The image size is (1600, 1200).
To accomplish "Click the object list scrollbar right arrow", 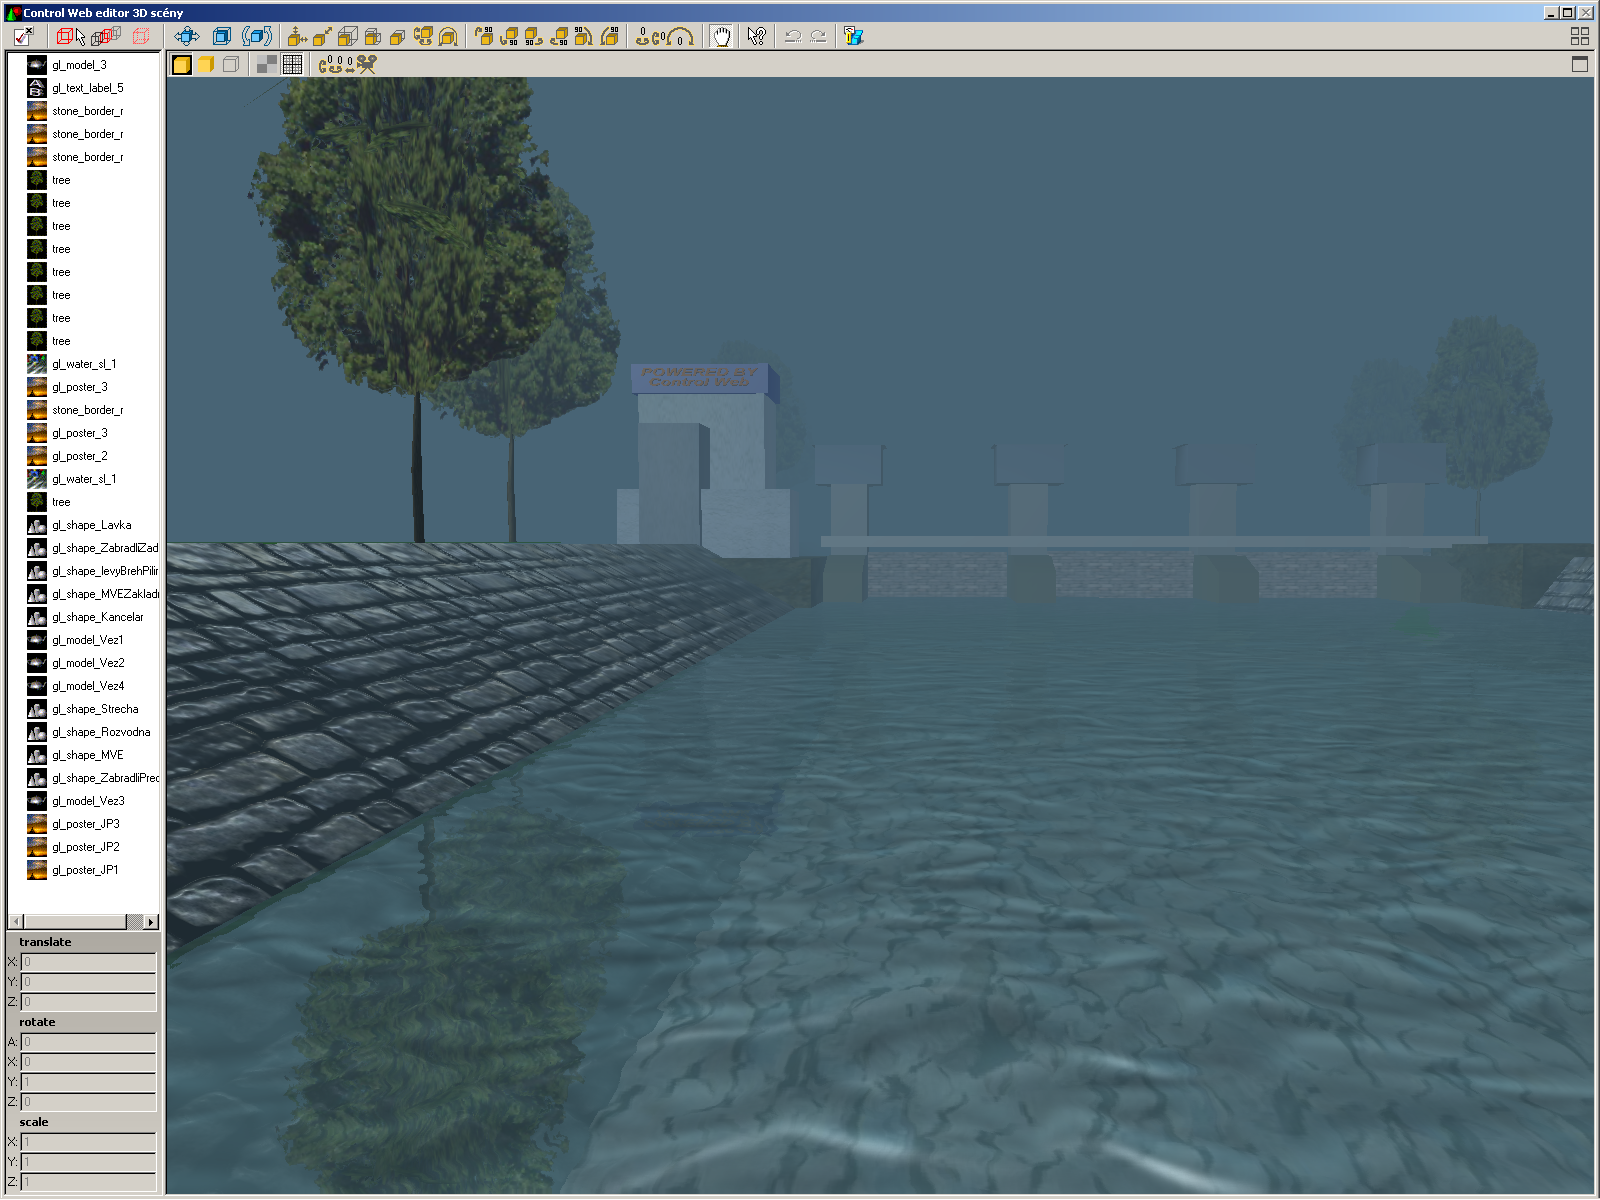I will 151,922.
